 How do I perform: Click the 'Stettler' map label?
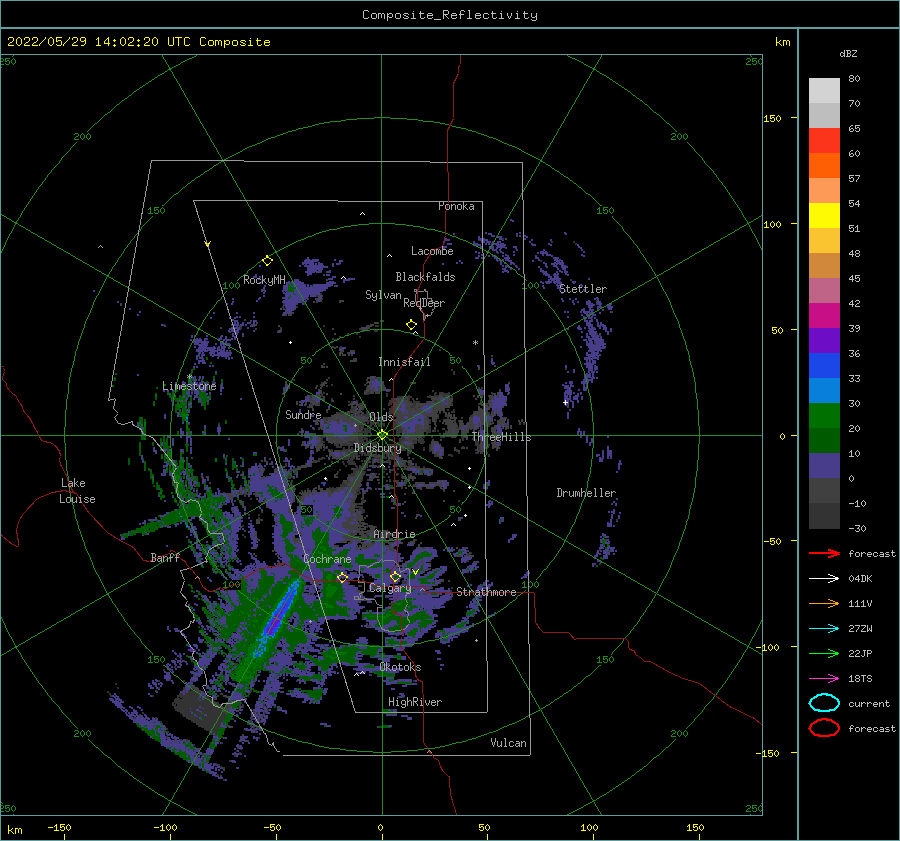pyautogui.click(x=583, y=289)
